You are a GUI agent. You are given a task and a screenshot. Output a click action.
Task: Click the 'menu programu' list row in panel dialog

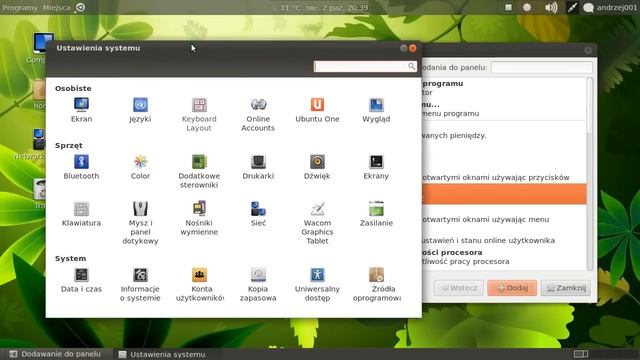coord(504,109)
